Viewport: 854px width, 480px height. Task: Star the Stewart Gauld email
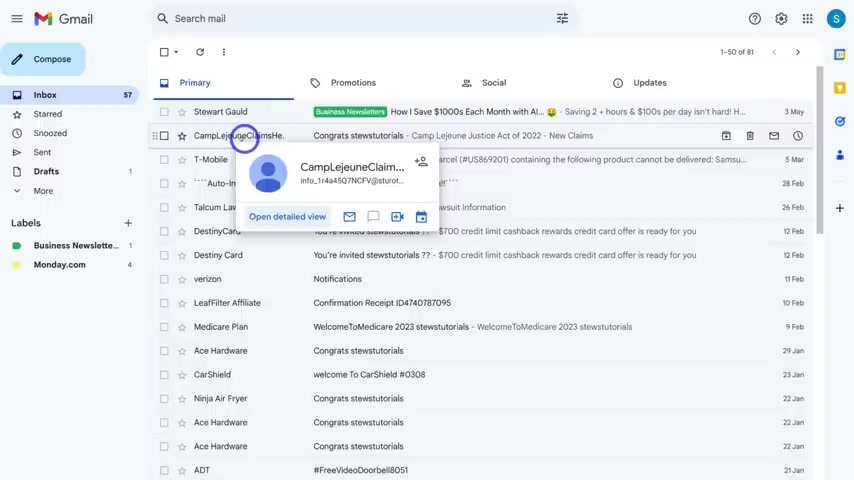pyautogui.click(x=182, y=112)
